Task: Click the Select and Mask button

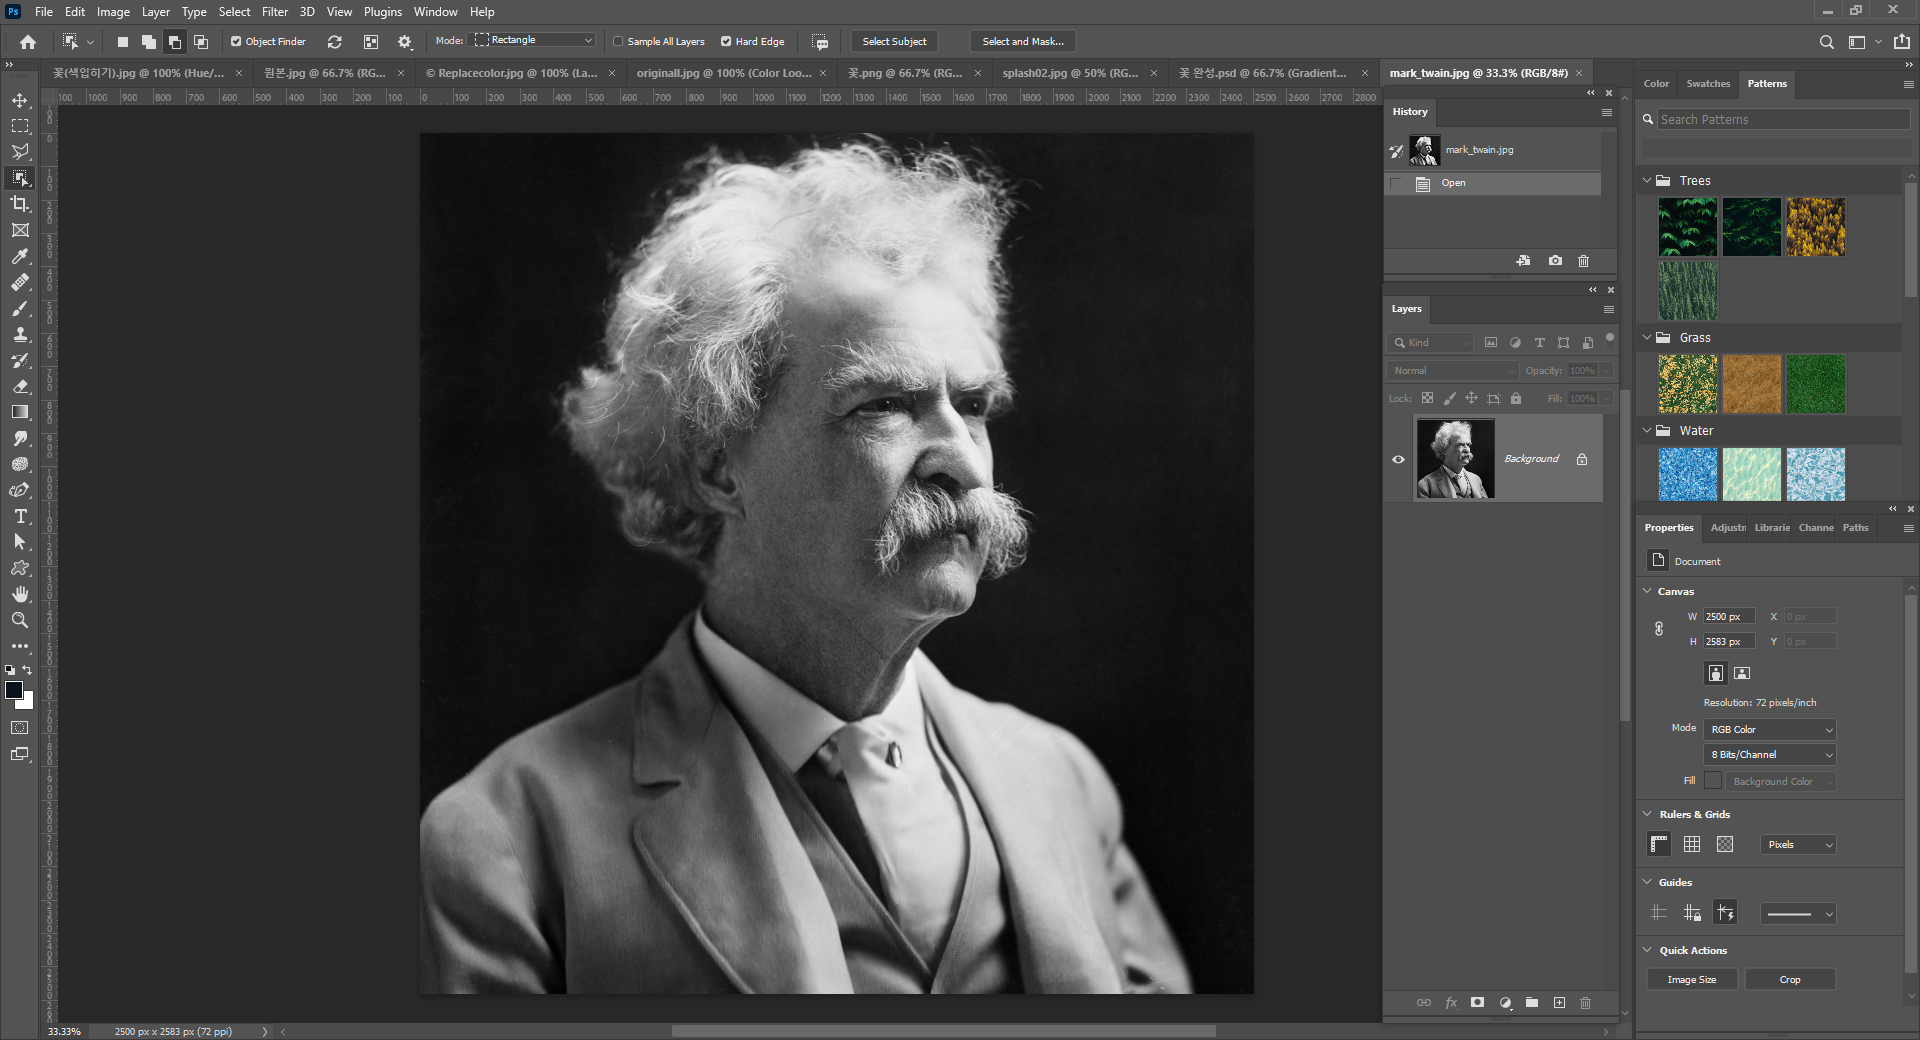Action: click(x=1023, y=42)
